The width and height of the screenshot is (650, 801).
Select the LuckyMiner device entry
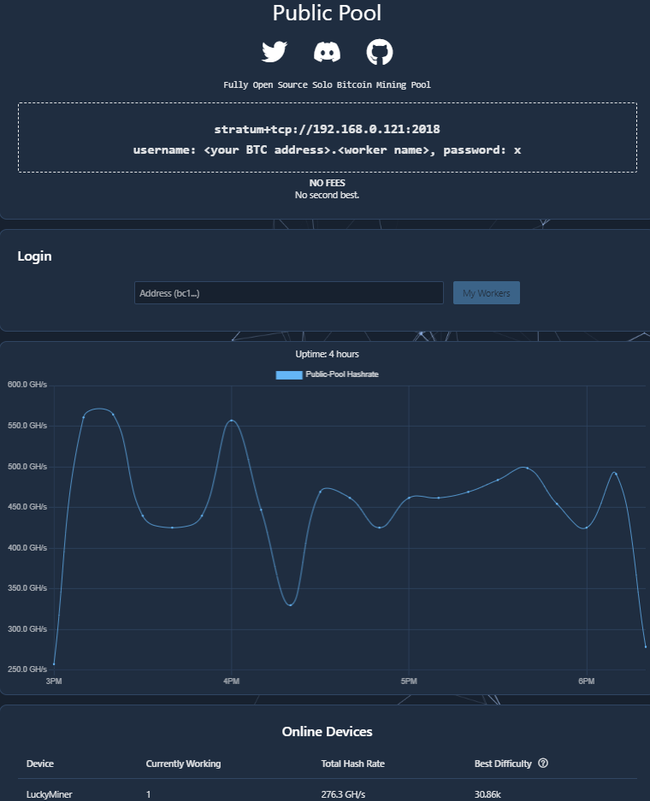(x=49, y=794)
